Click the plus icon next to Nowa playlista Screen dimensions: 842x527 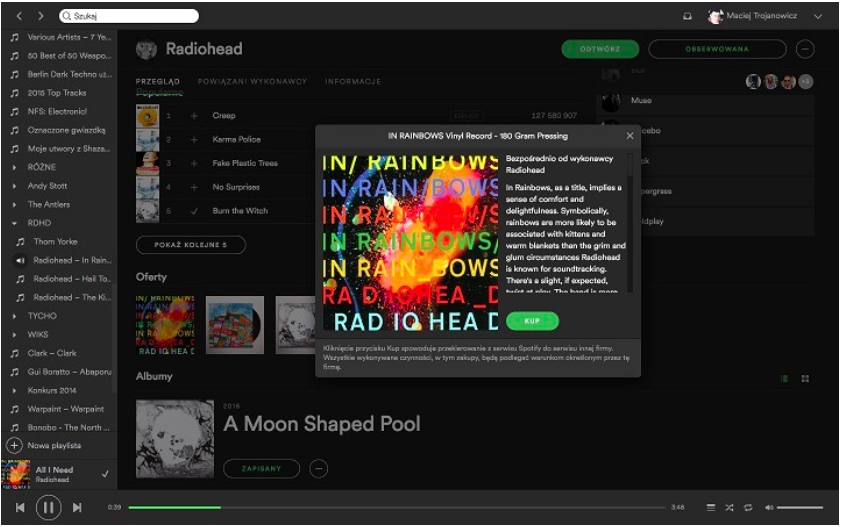coord(14,445)
